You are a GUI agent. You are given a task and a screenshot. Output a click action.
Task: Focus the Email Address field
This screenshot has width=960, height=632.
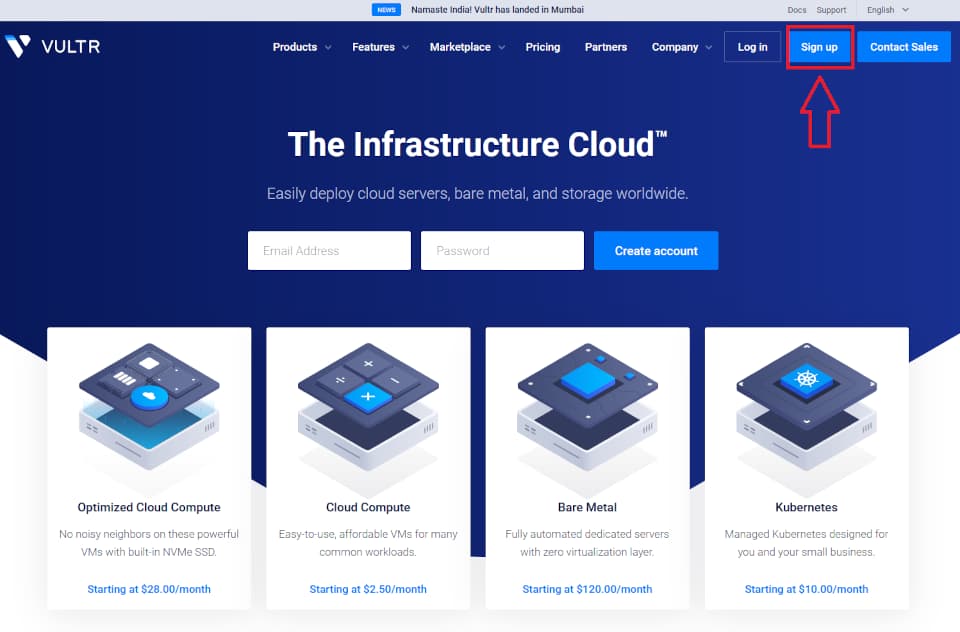point(329,250)
